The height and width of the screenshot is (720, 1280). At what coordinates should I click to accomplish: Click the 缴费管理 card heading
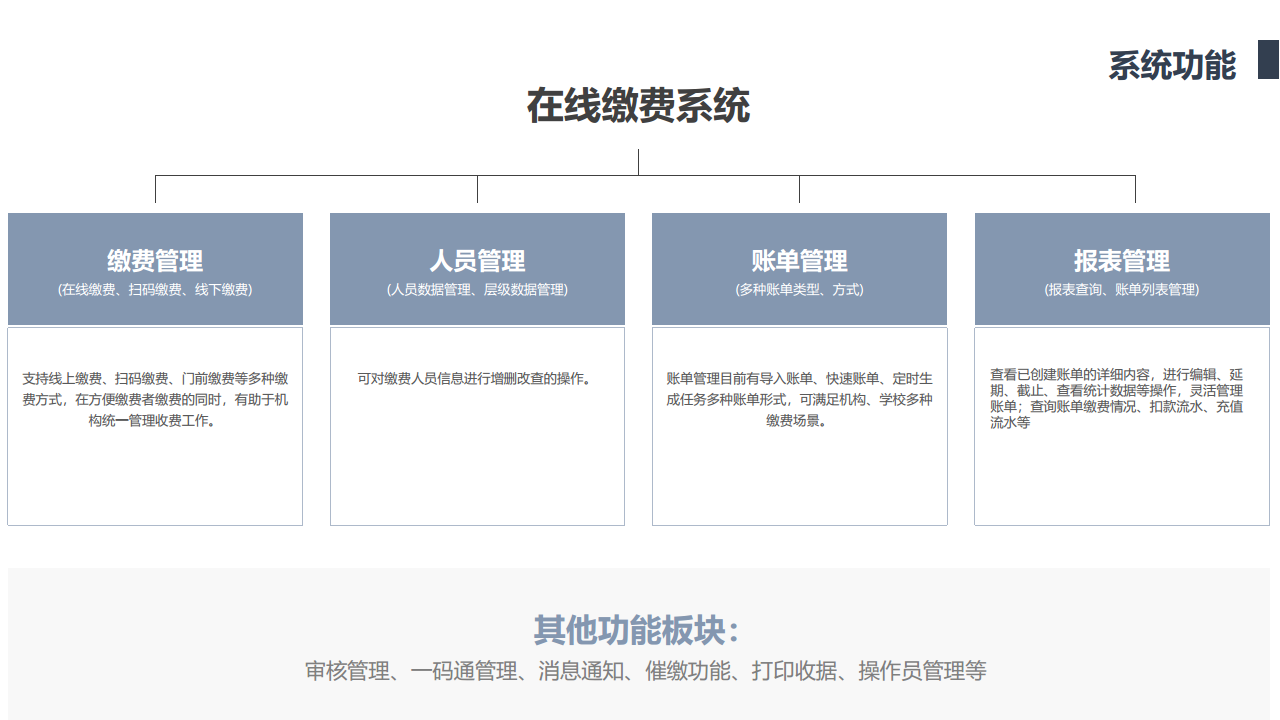tap(155, 261)
